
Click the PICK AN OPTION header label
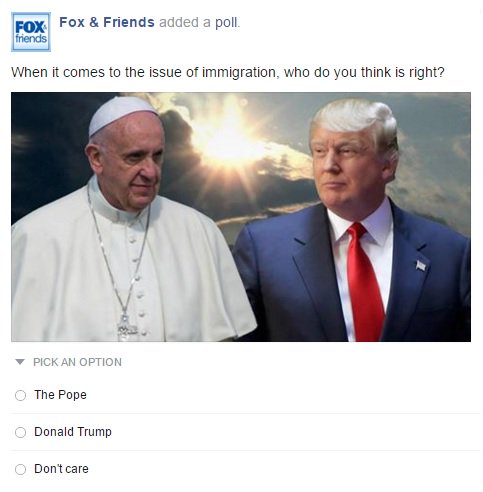coord(77,362)
